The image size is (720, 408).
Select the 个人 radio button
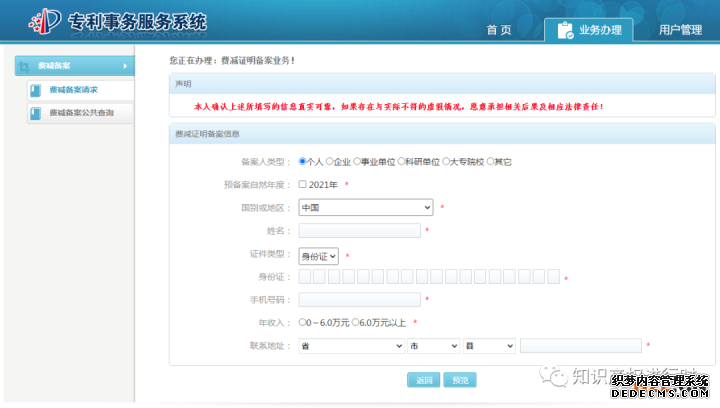pos(302,161)
